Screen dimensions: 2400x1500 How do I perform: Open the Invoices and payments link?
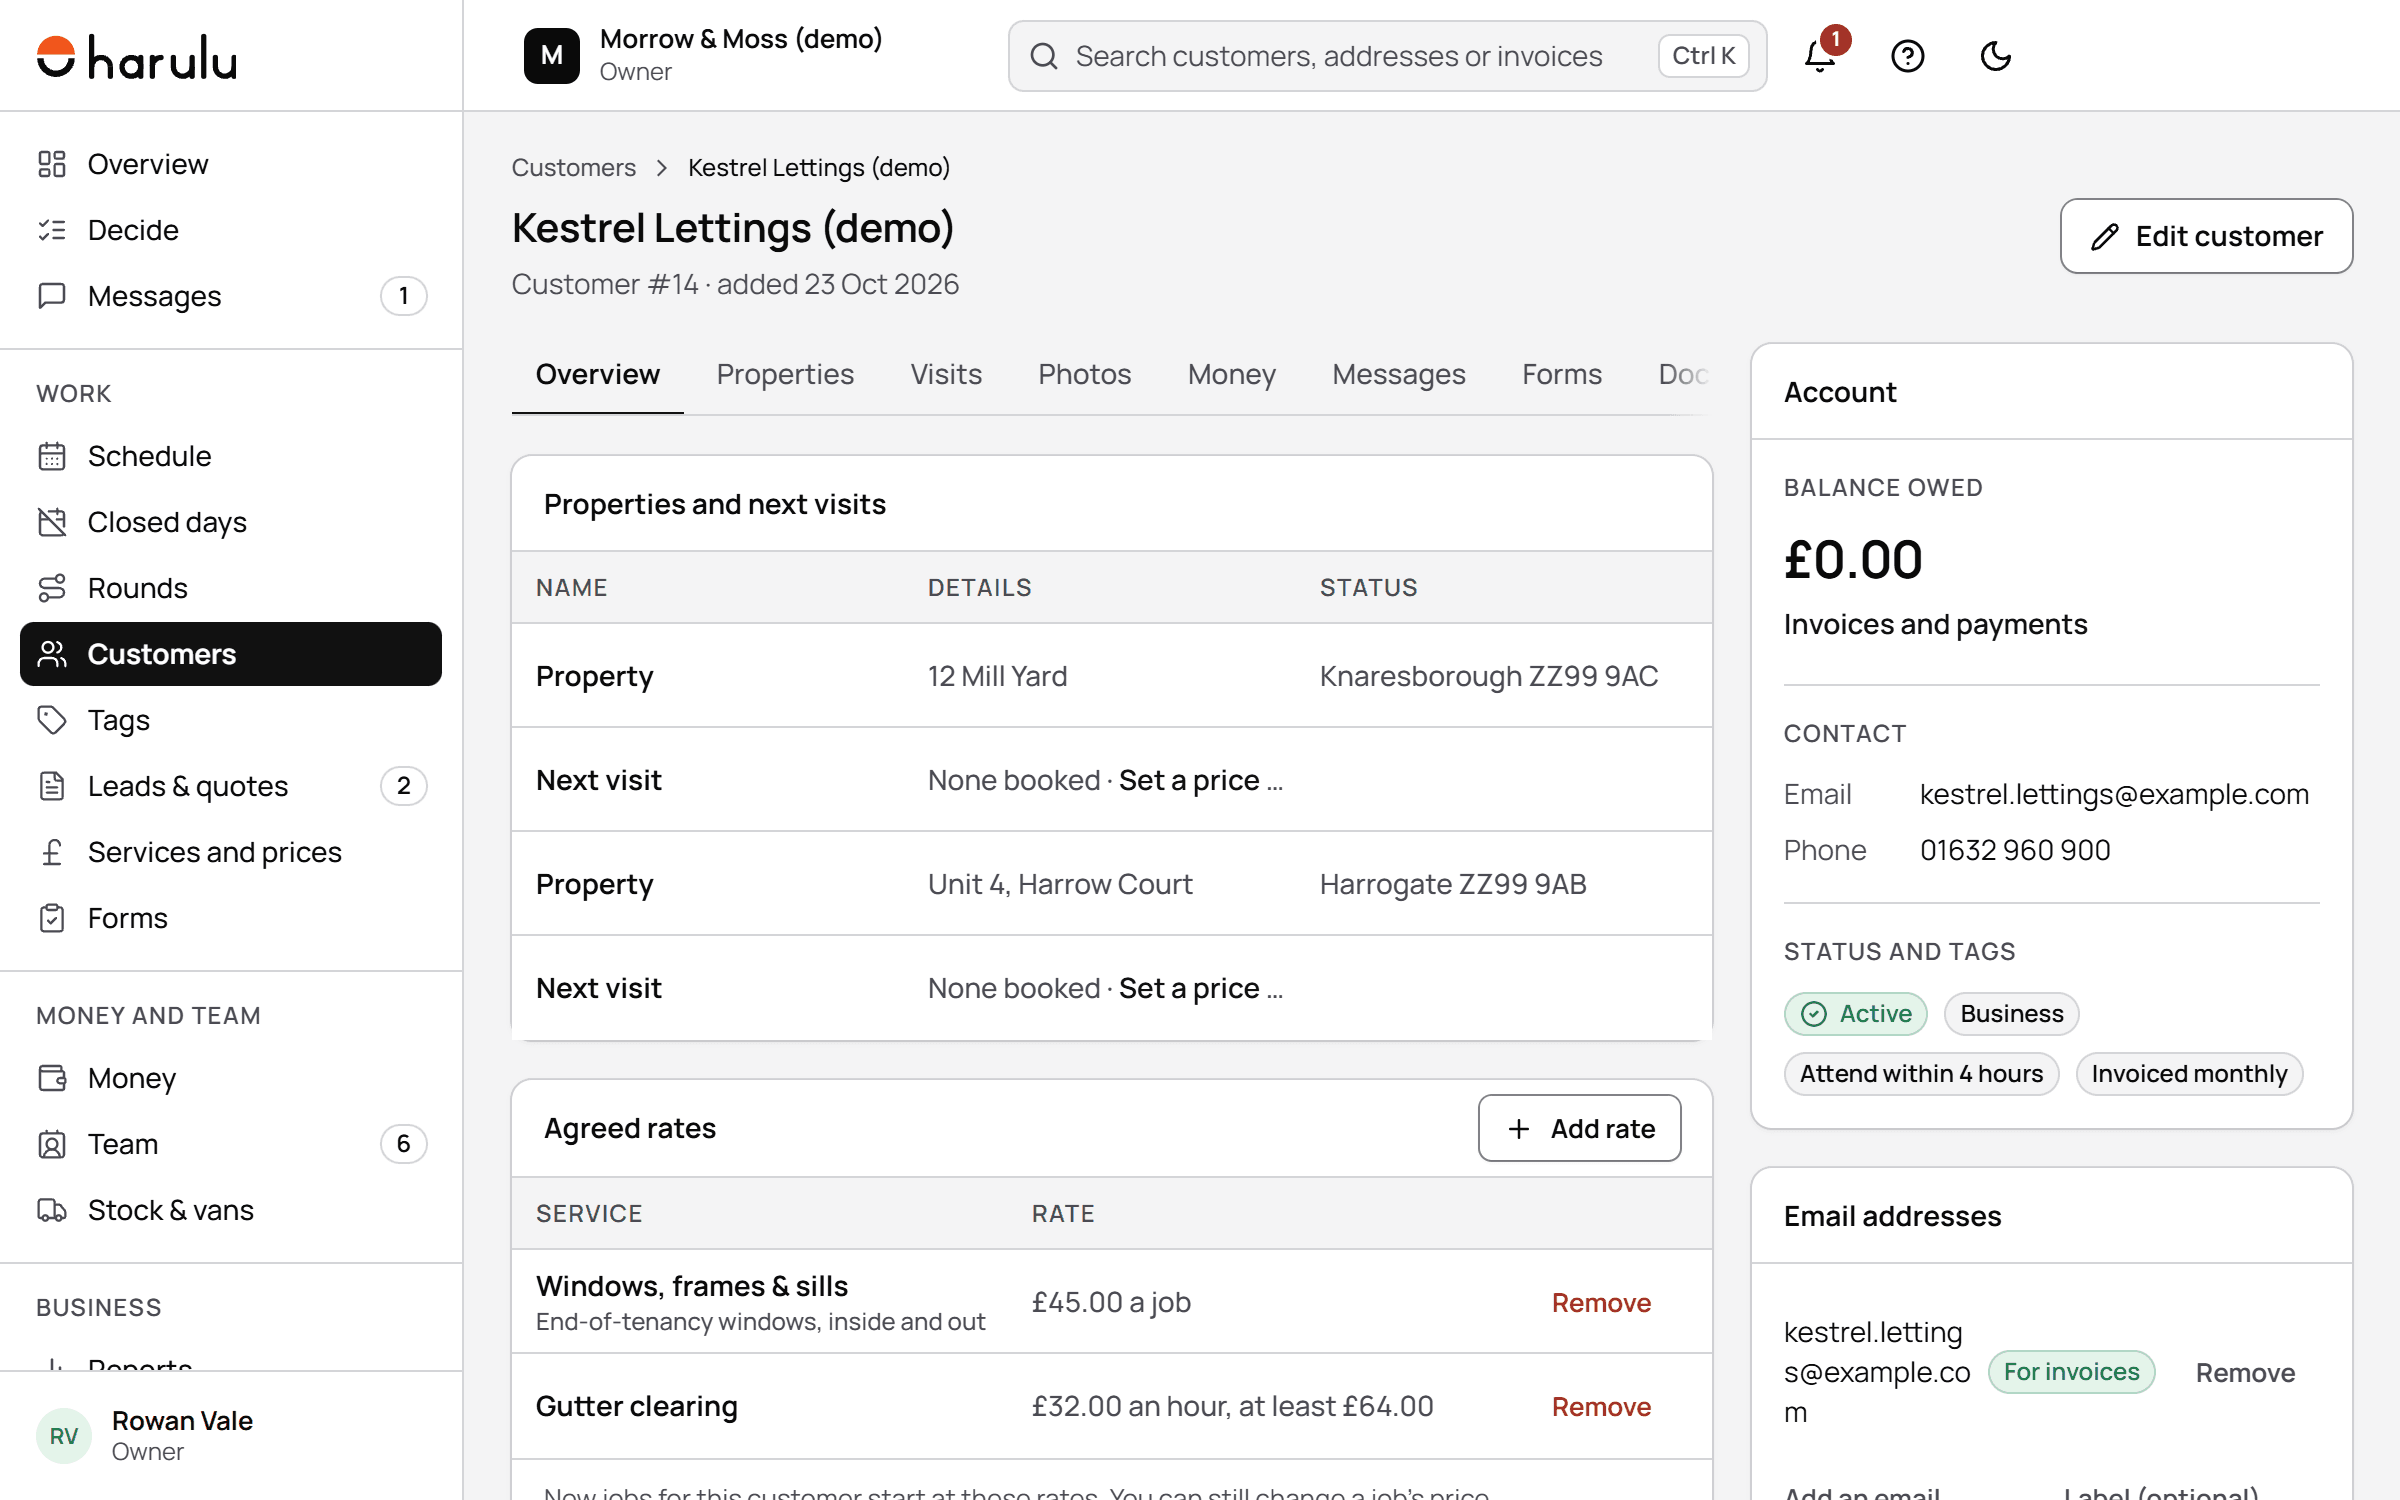(x=1935, y=624)
